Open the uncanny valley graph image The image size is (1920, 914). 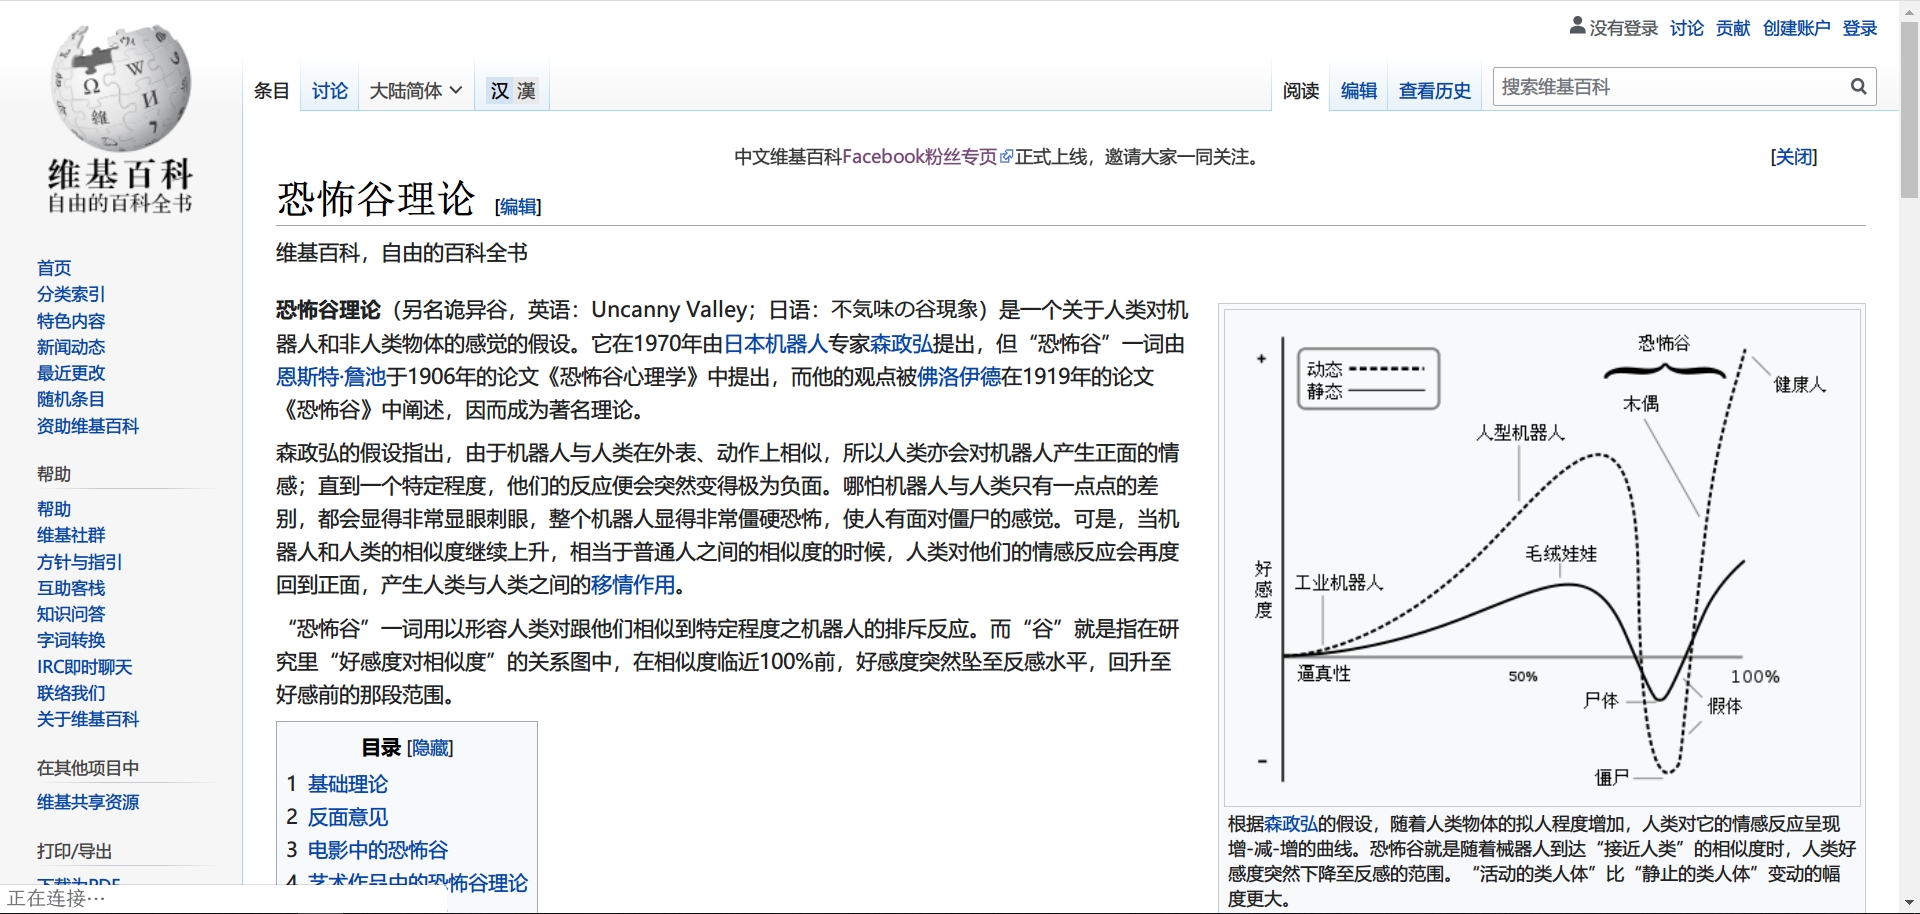point(1541,557)
